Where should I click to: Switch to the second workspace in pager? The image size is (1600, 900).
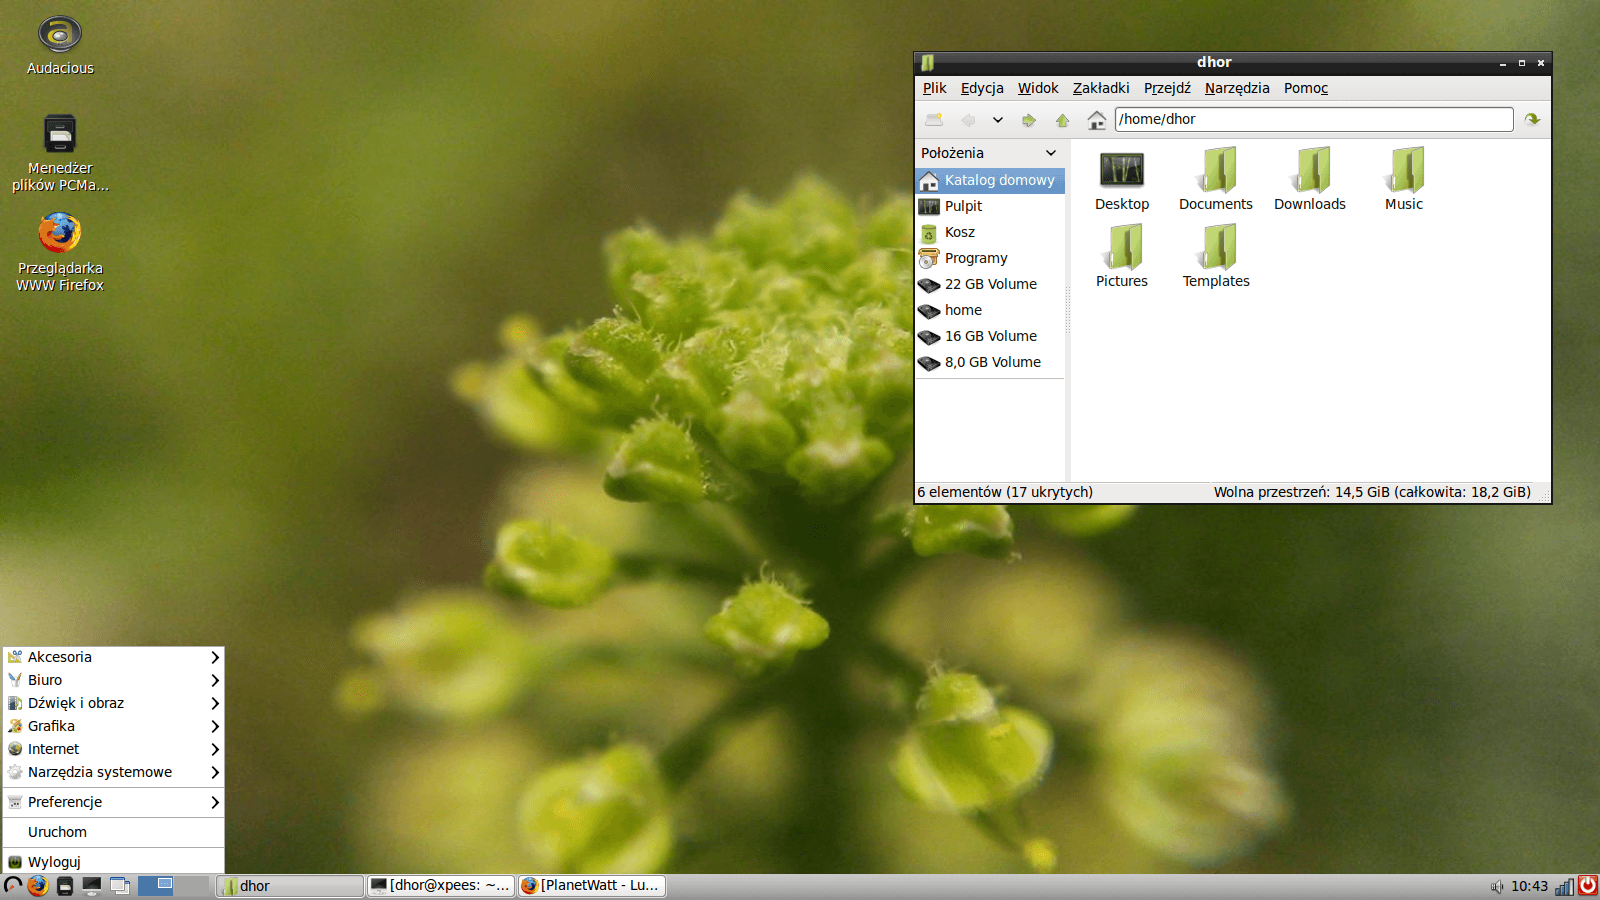coord(193,885)
